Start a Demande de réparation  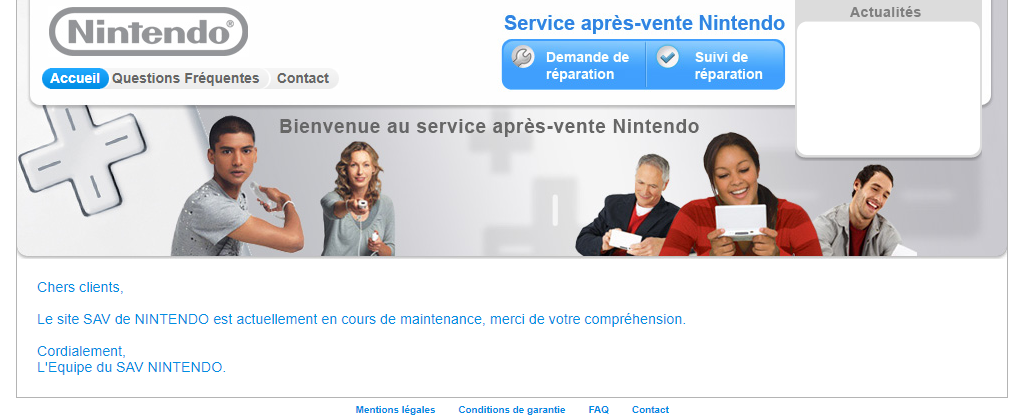(x=574, y=65)
